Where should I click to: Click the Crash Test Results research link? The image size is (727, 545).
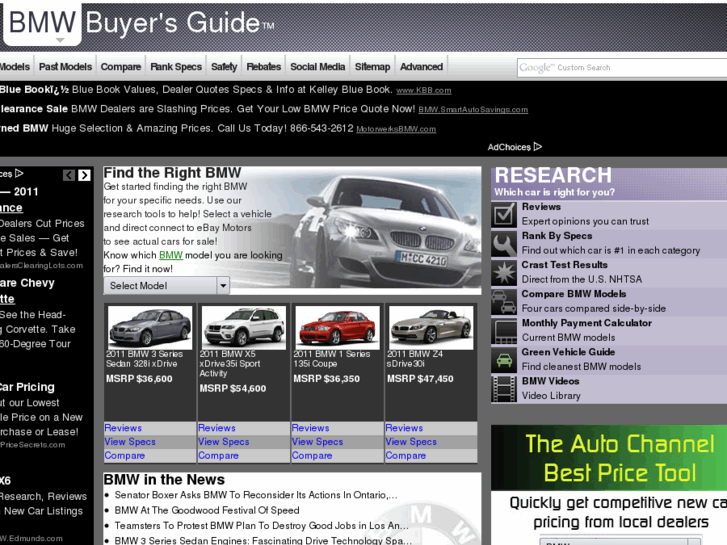coord(564,265)
